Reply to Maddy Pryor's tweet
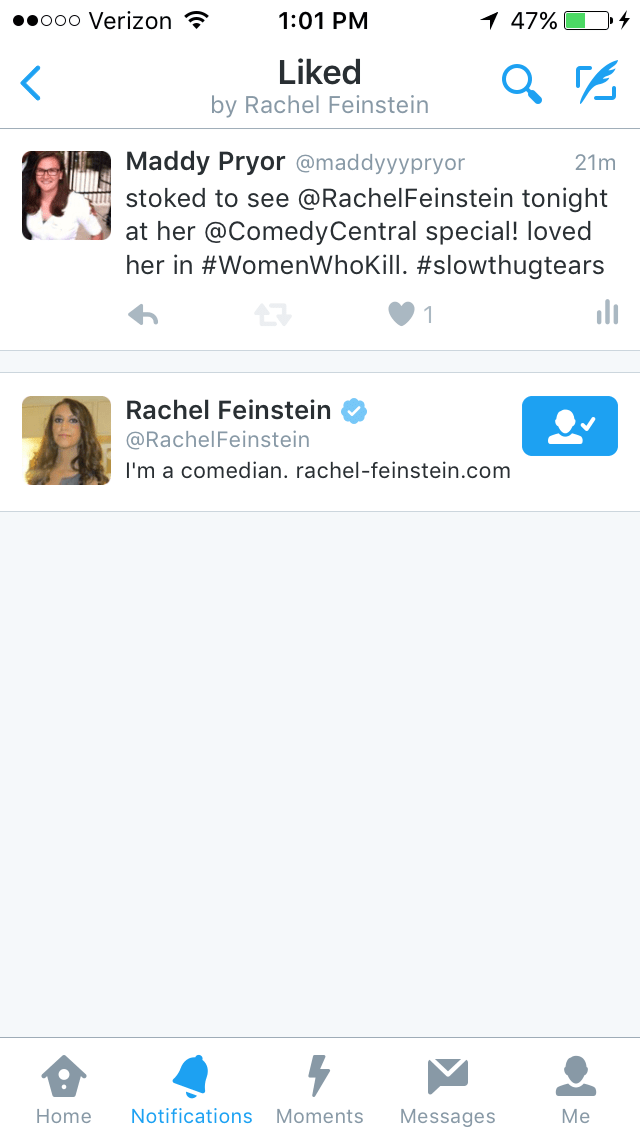The height and width of the screenshot is (1136, 640). (144, 315)
